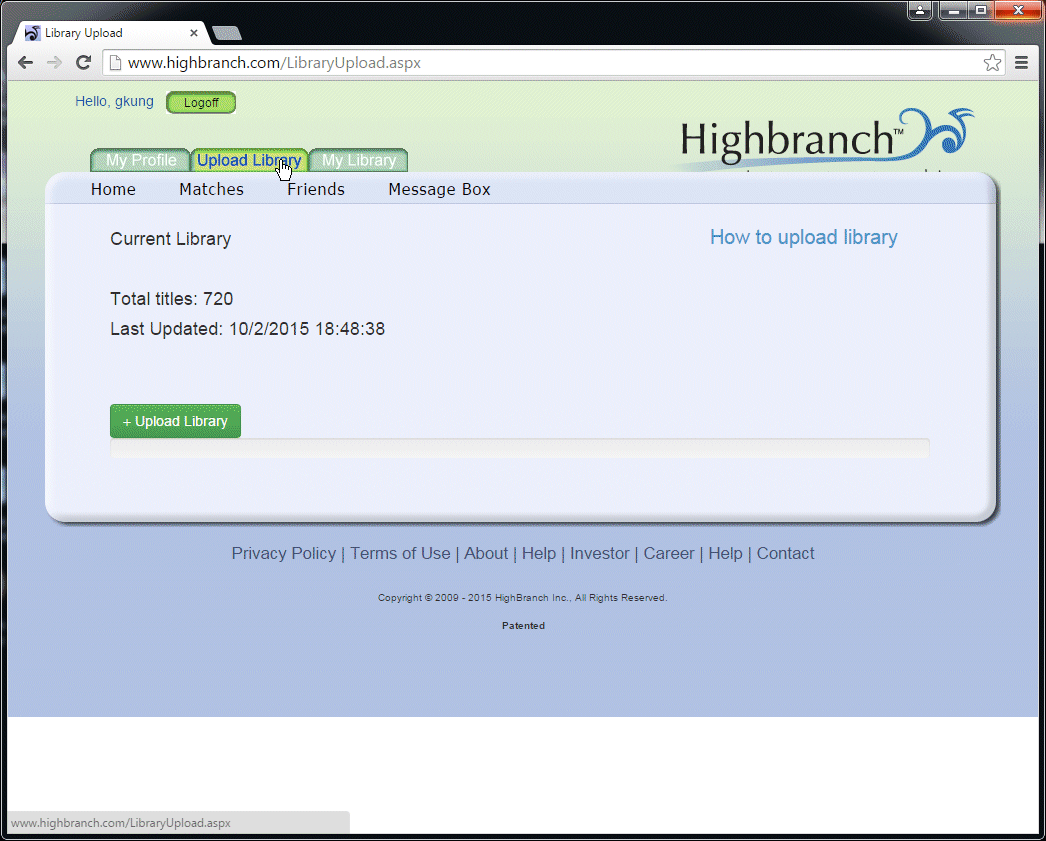Click the Patented text in footer

tap(523, 626)
